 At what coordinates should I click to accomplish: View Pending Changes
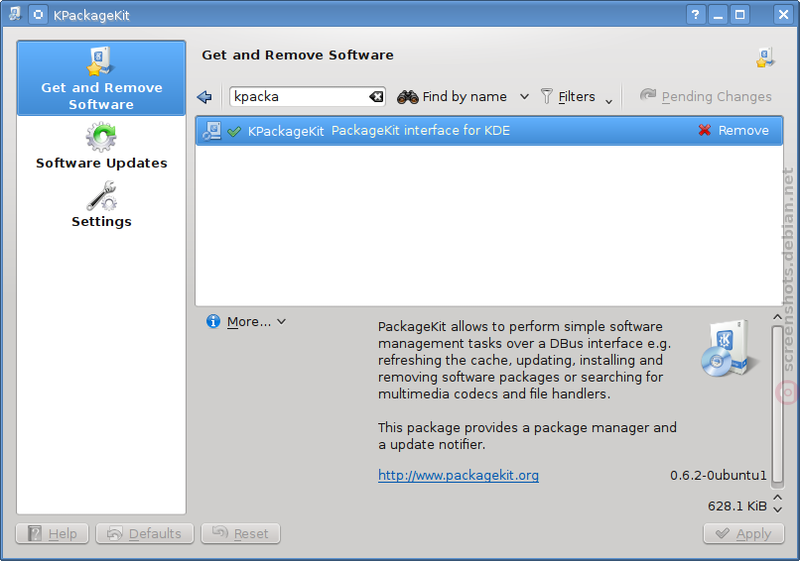(x=706, y=96)
